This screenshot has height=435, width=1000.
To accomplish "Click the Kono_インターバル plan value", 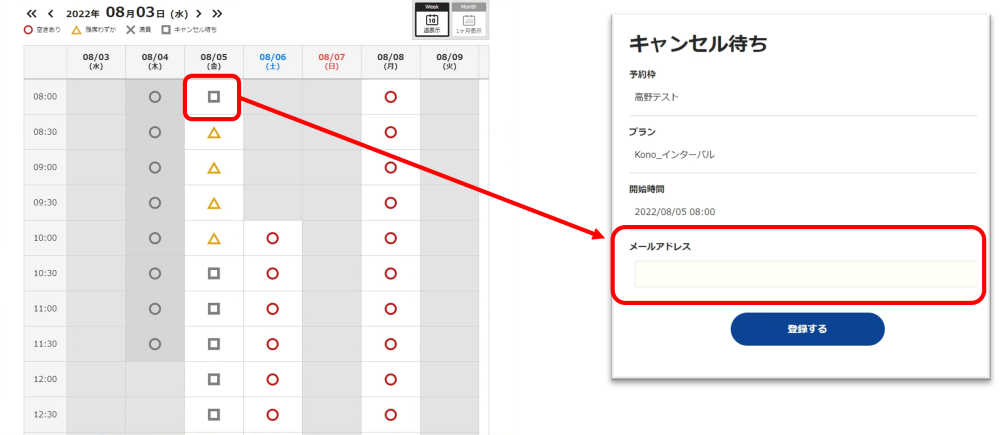I will (674, 154).
